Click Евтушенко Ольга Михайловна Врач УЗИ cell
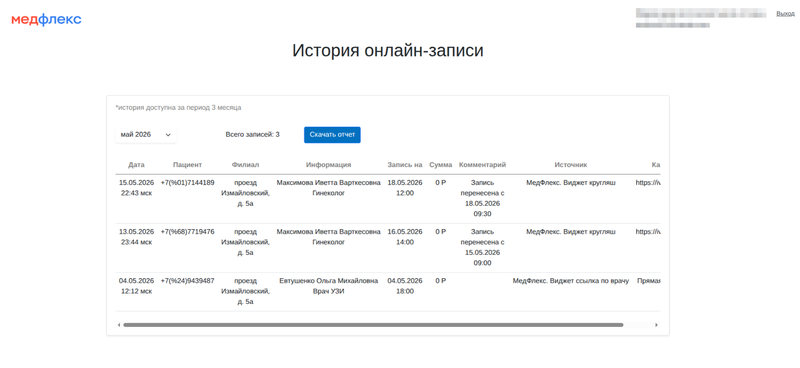800x368 pixels. point(329,286)
